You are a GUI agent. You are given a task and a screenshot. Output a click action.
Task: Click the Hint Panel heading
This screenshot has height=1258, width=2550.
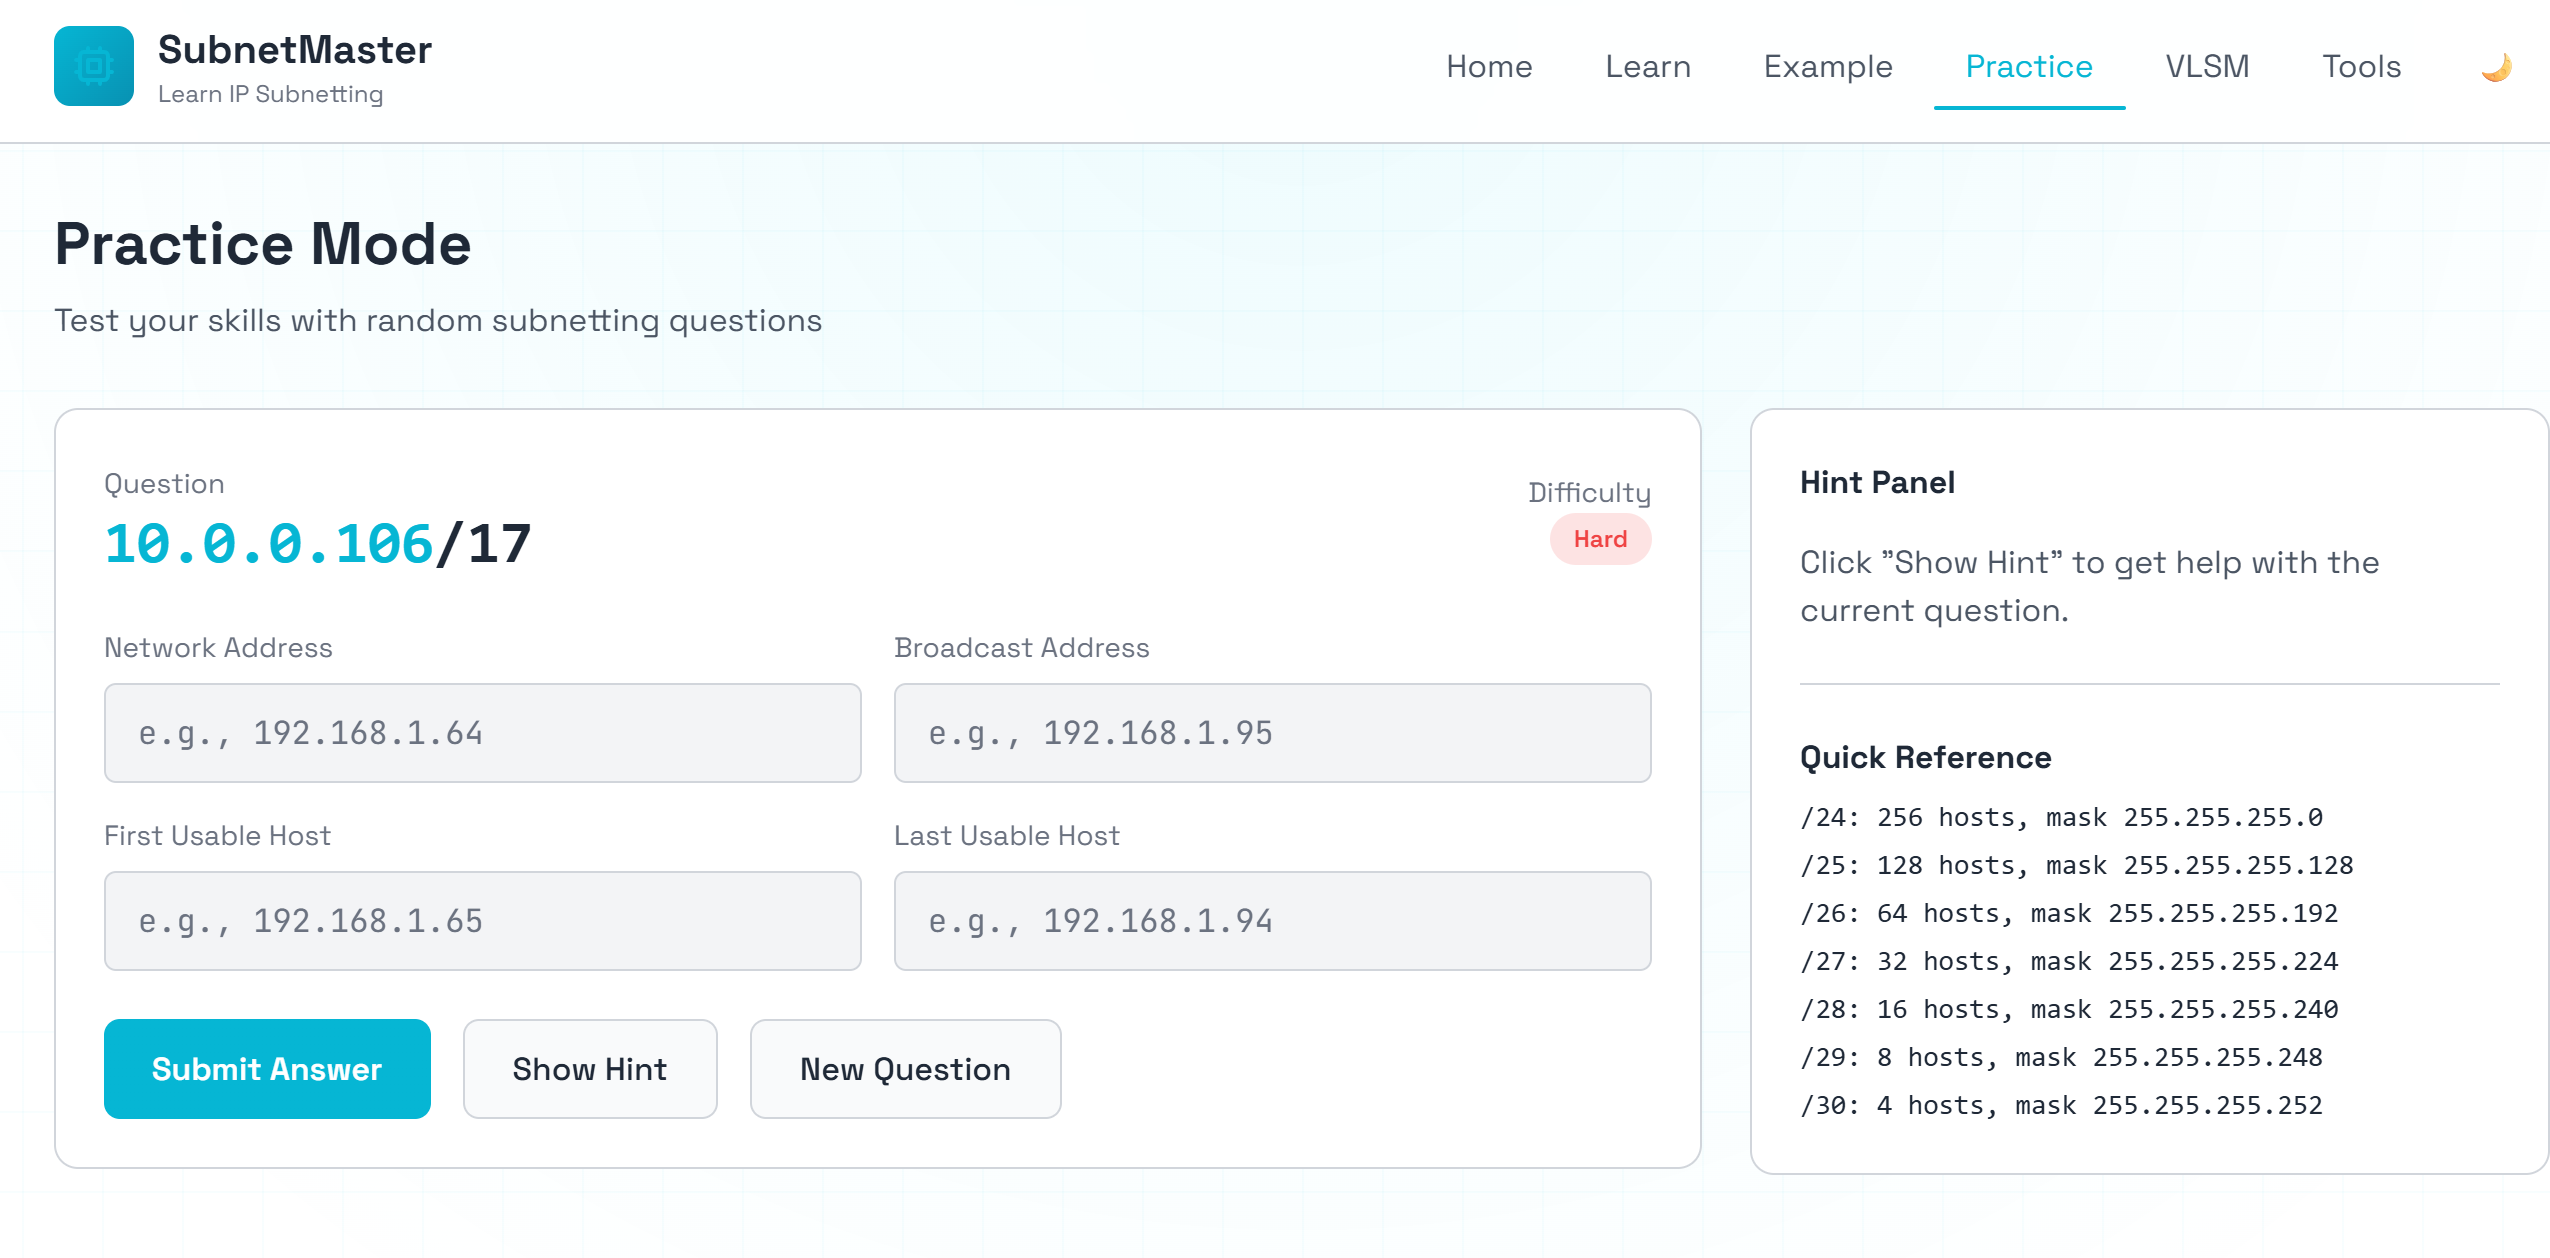point(1877,482)
